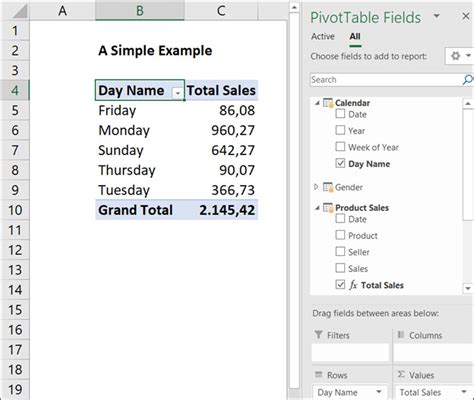This screenshot has width=474, height=400.
Task: Select column B header
Action: tap(140, 11)
